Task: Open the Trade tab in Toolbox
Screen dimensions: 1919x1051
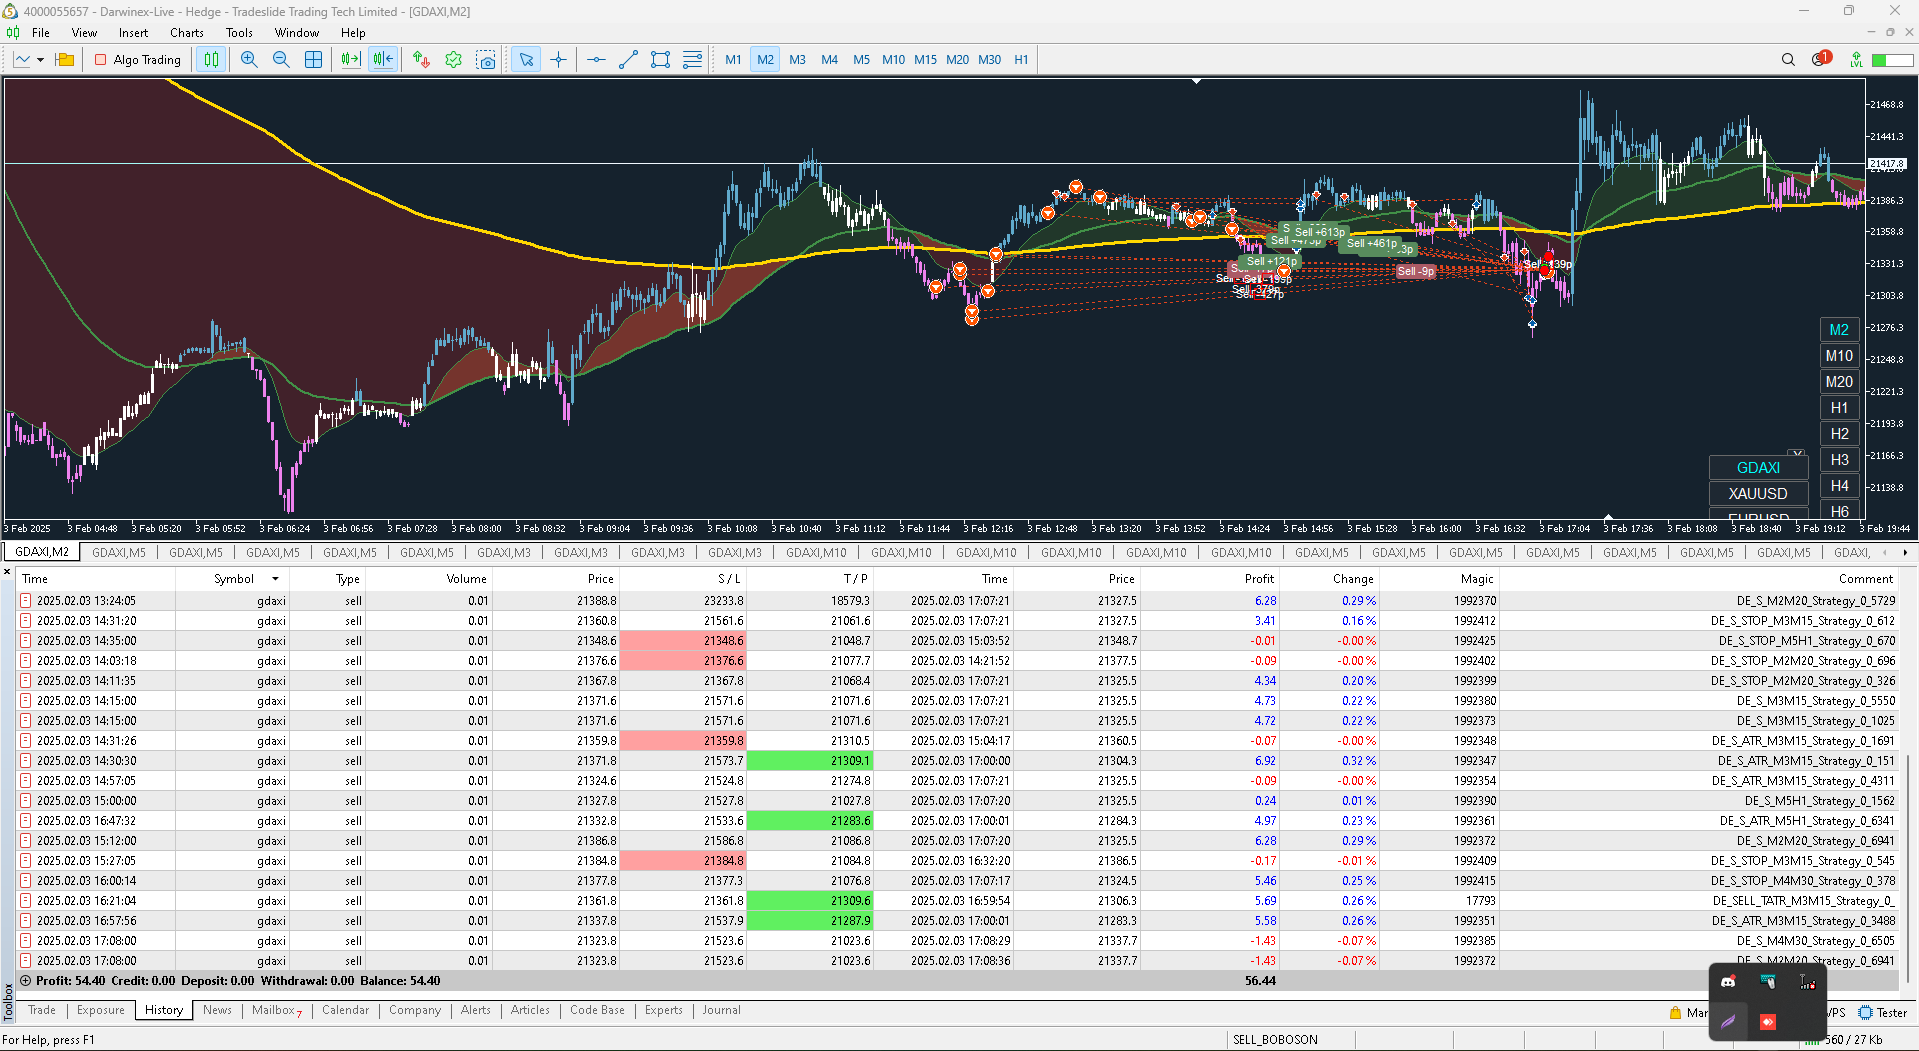Action: [x=42, y=1011]
